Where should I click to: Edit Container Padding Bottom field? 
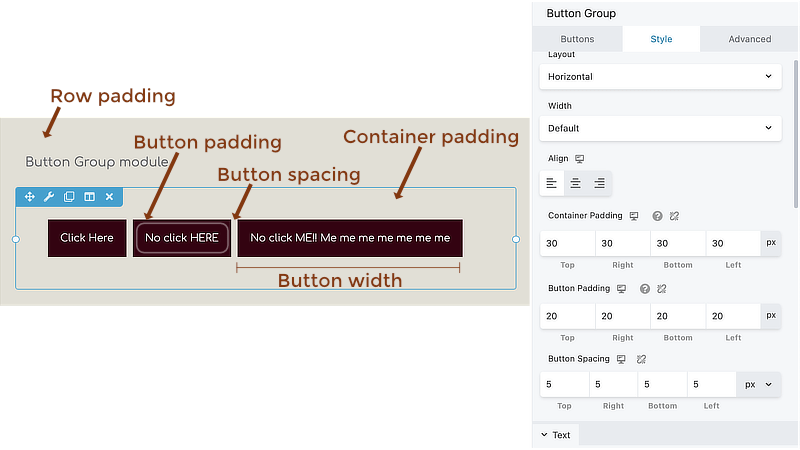(x=678, y=243)
